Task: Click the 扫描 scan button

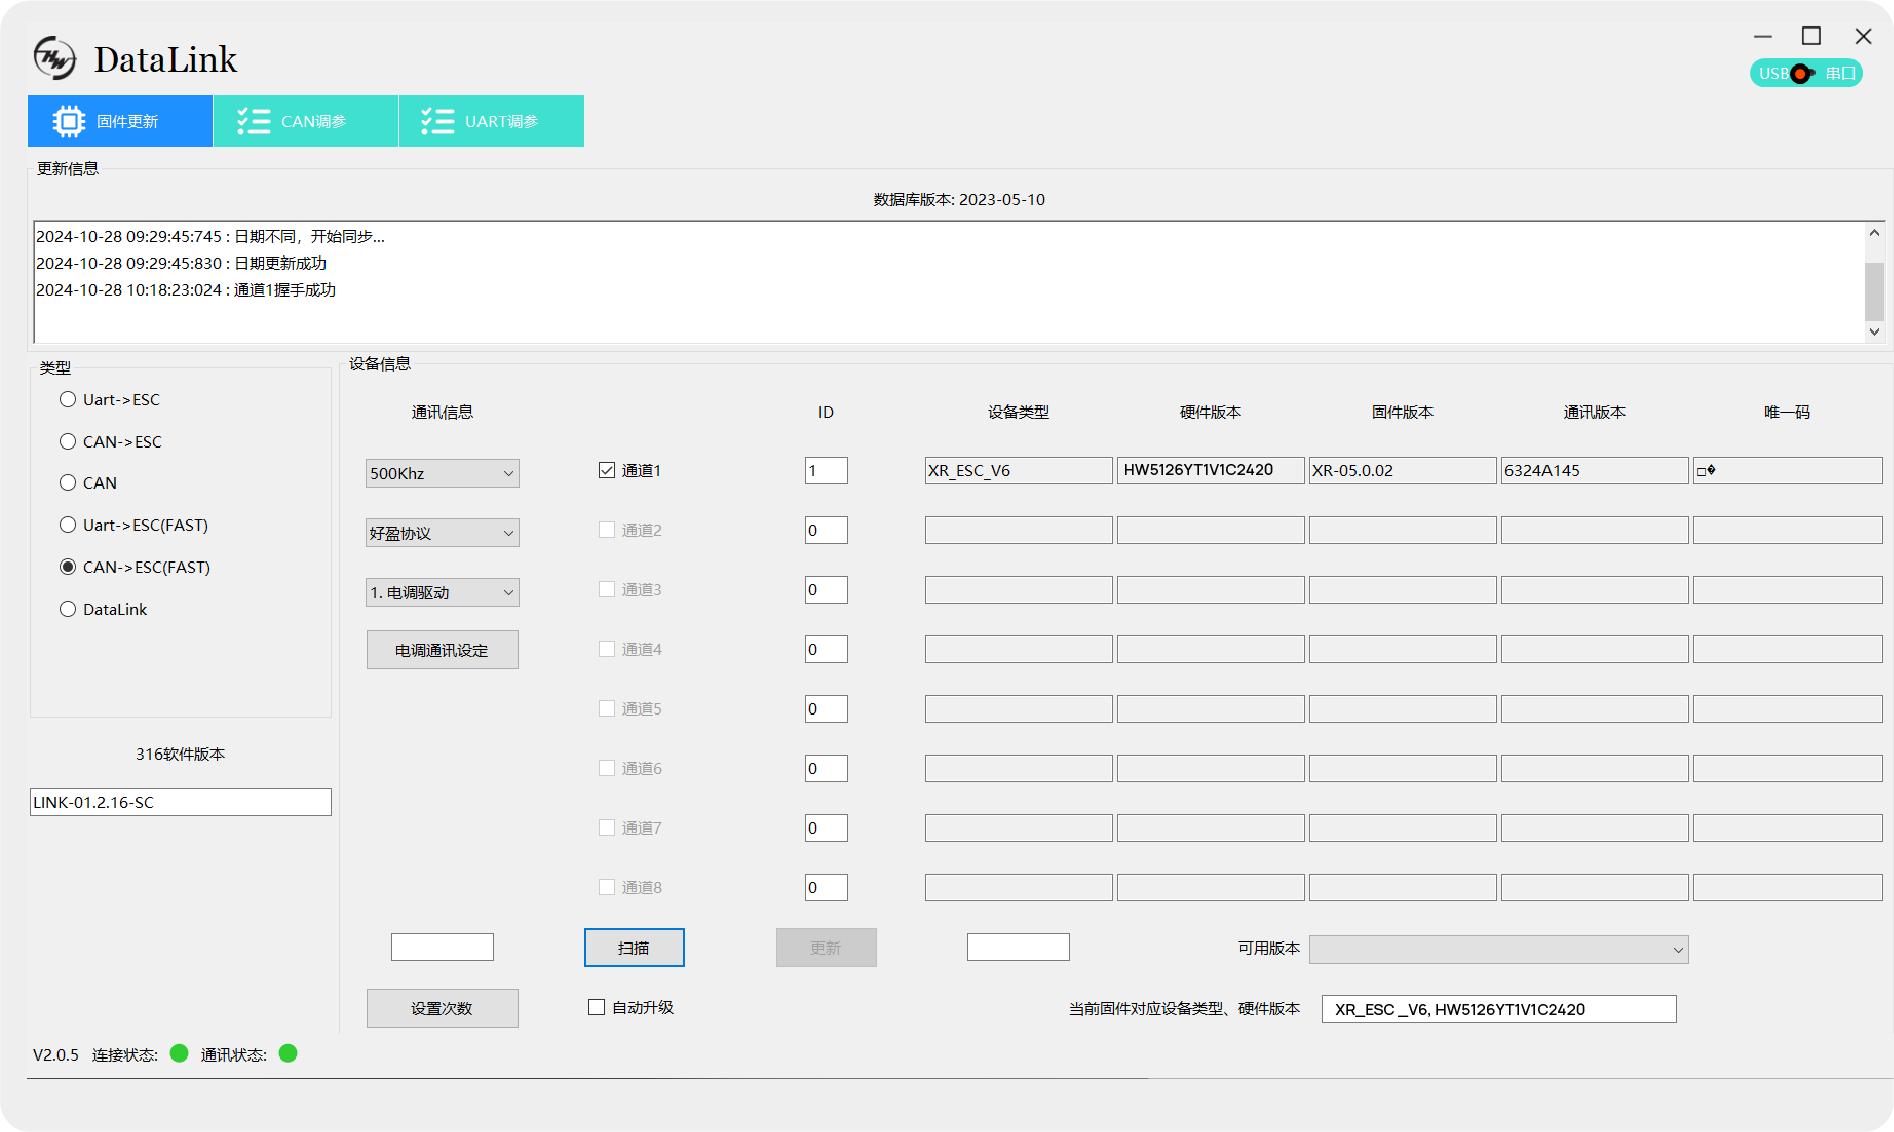Action: [x=634, y=947]
